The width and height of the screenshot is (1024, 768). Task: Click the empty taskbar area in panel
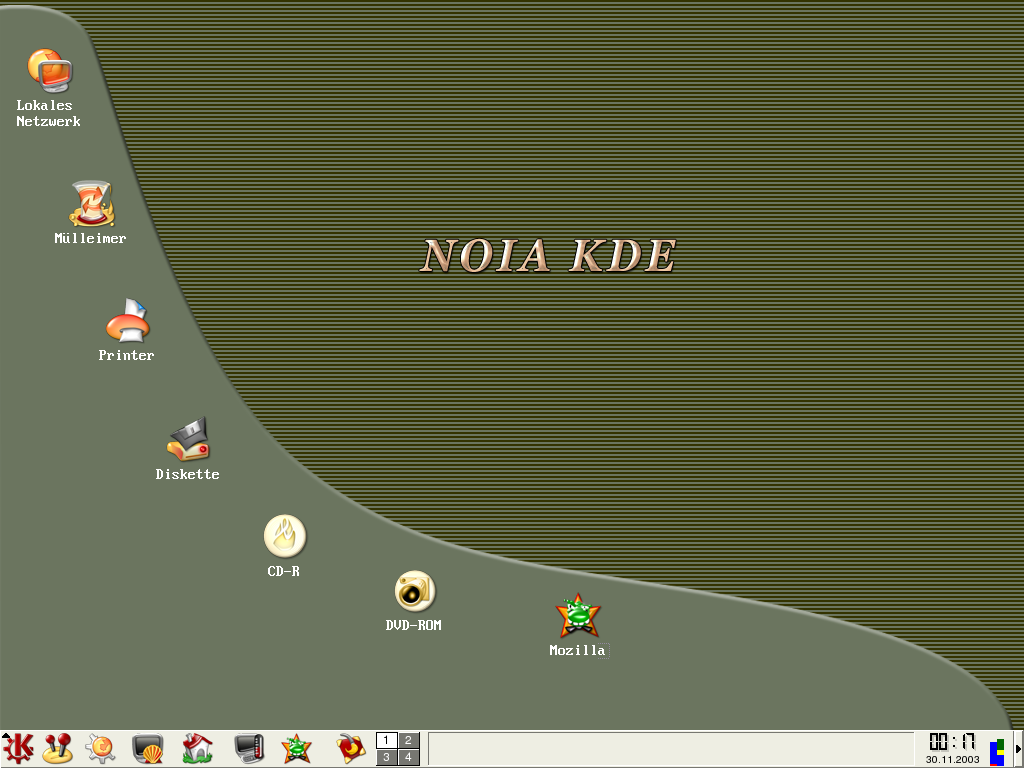click(671, 748)
